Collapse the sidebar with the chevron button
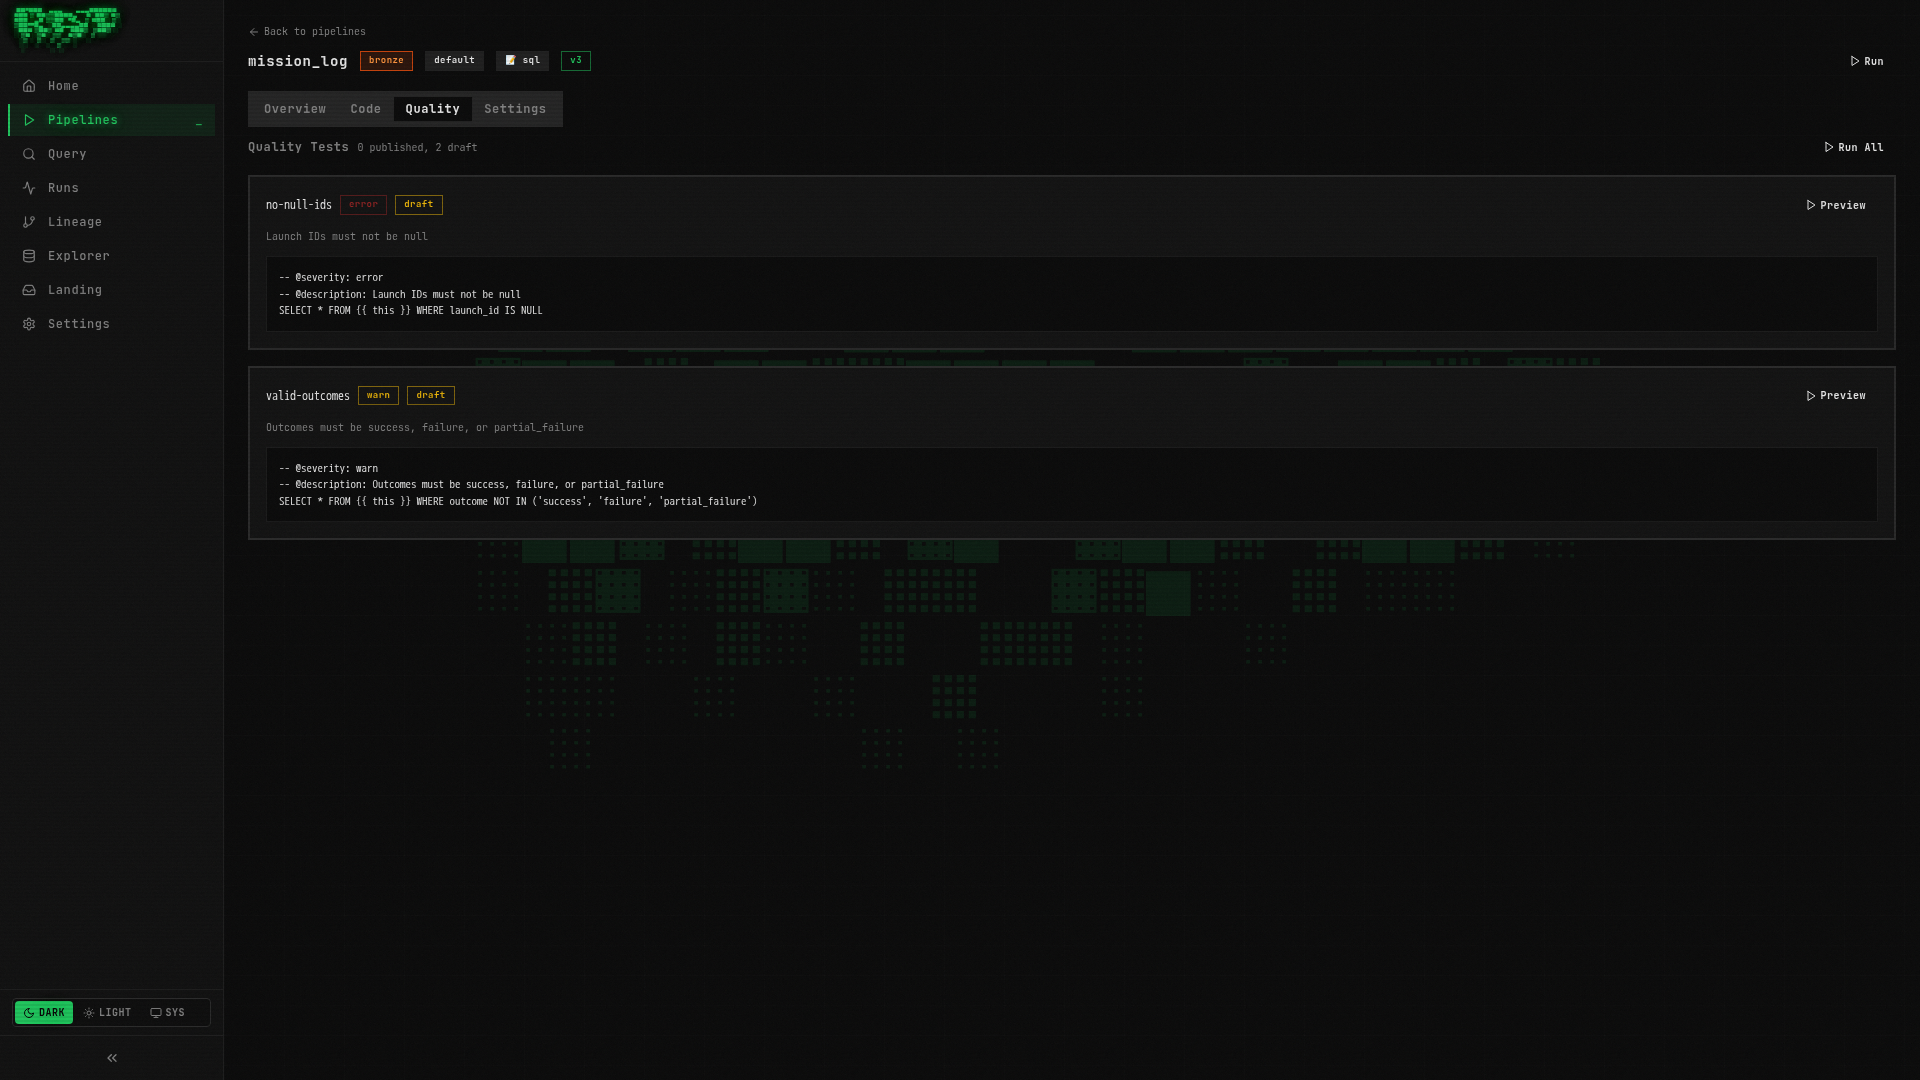 click(x=111, y=1057)
